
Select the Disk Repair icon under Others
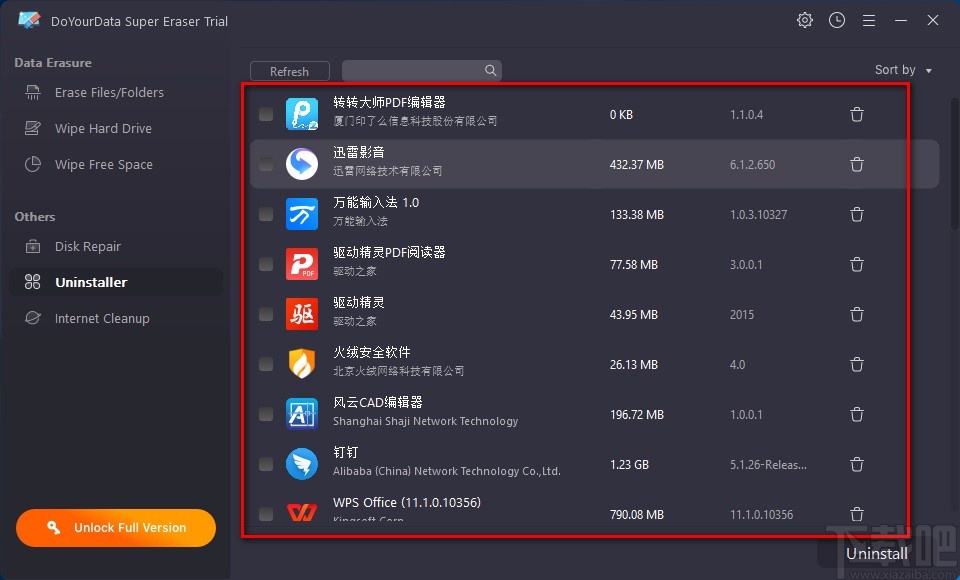(x=31, y=246)
